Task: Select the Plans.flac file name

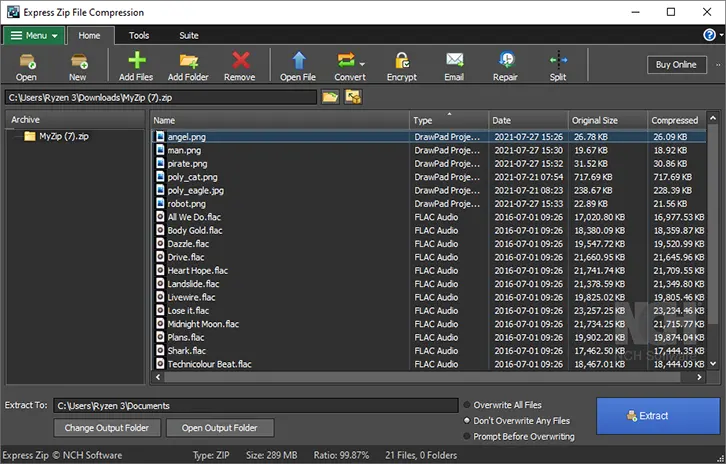Action: pyautogui.click(x=186, y=338)
